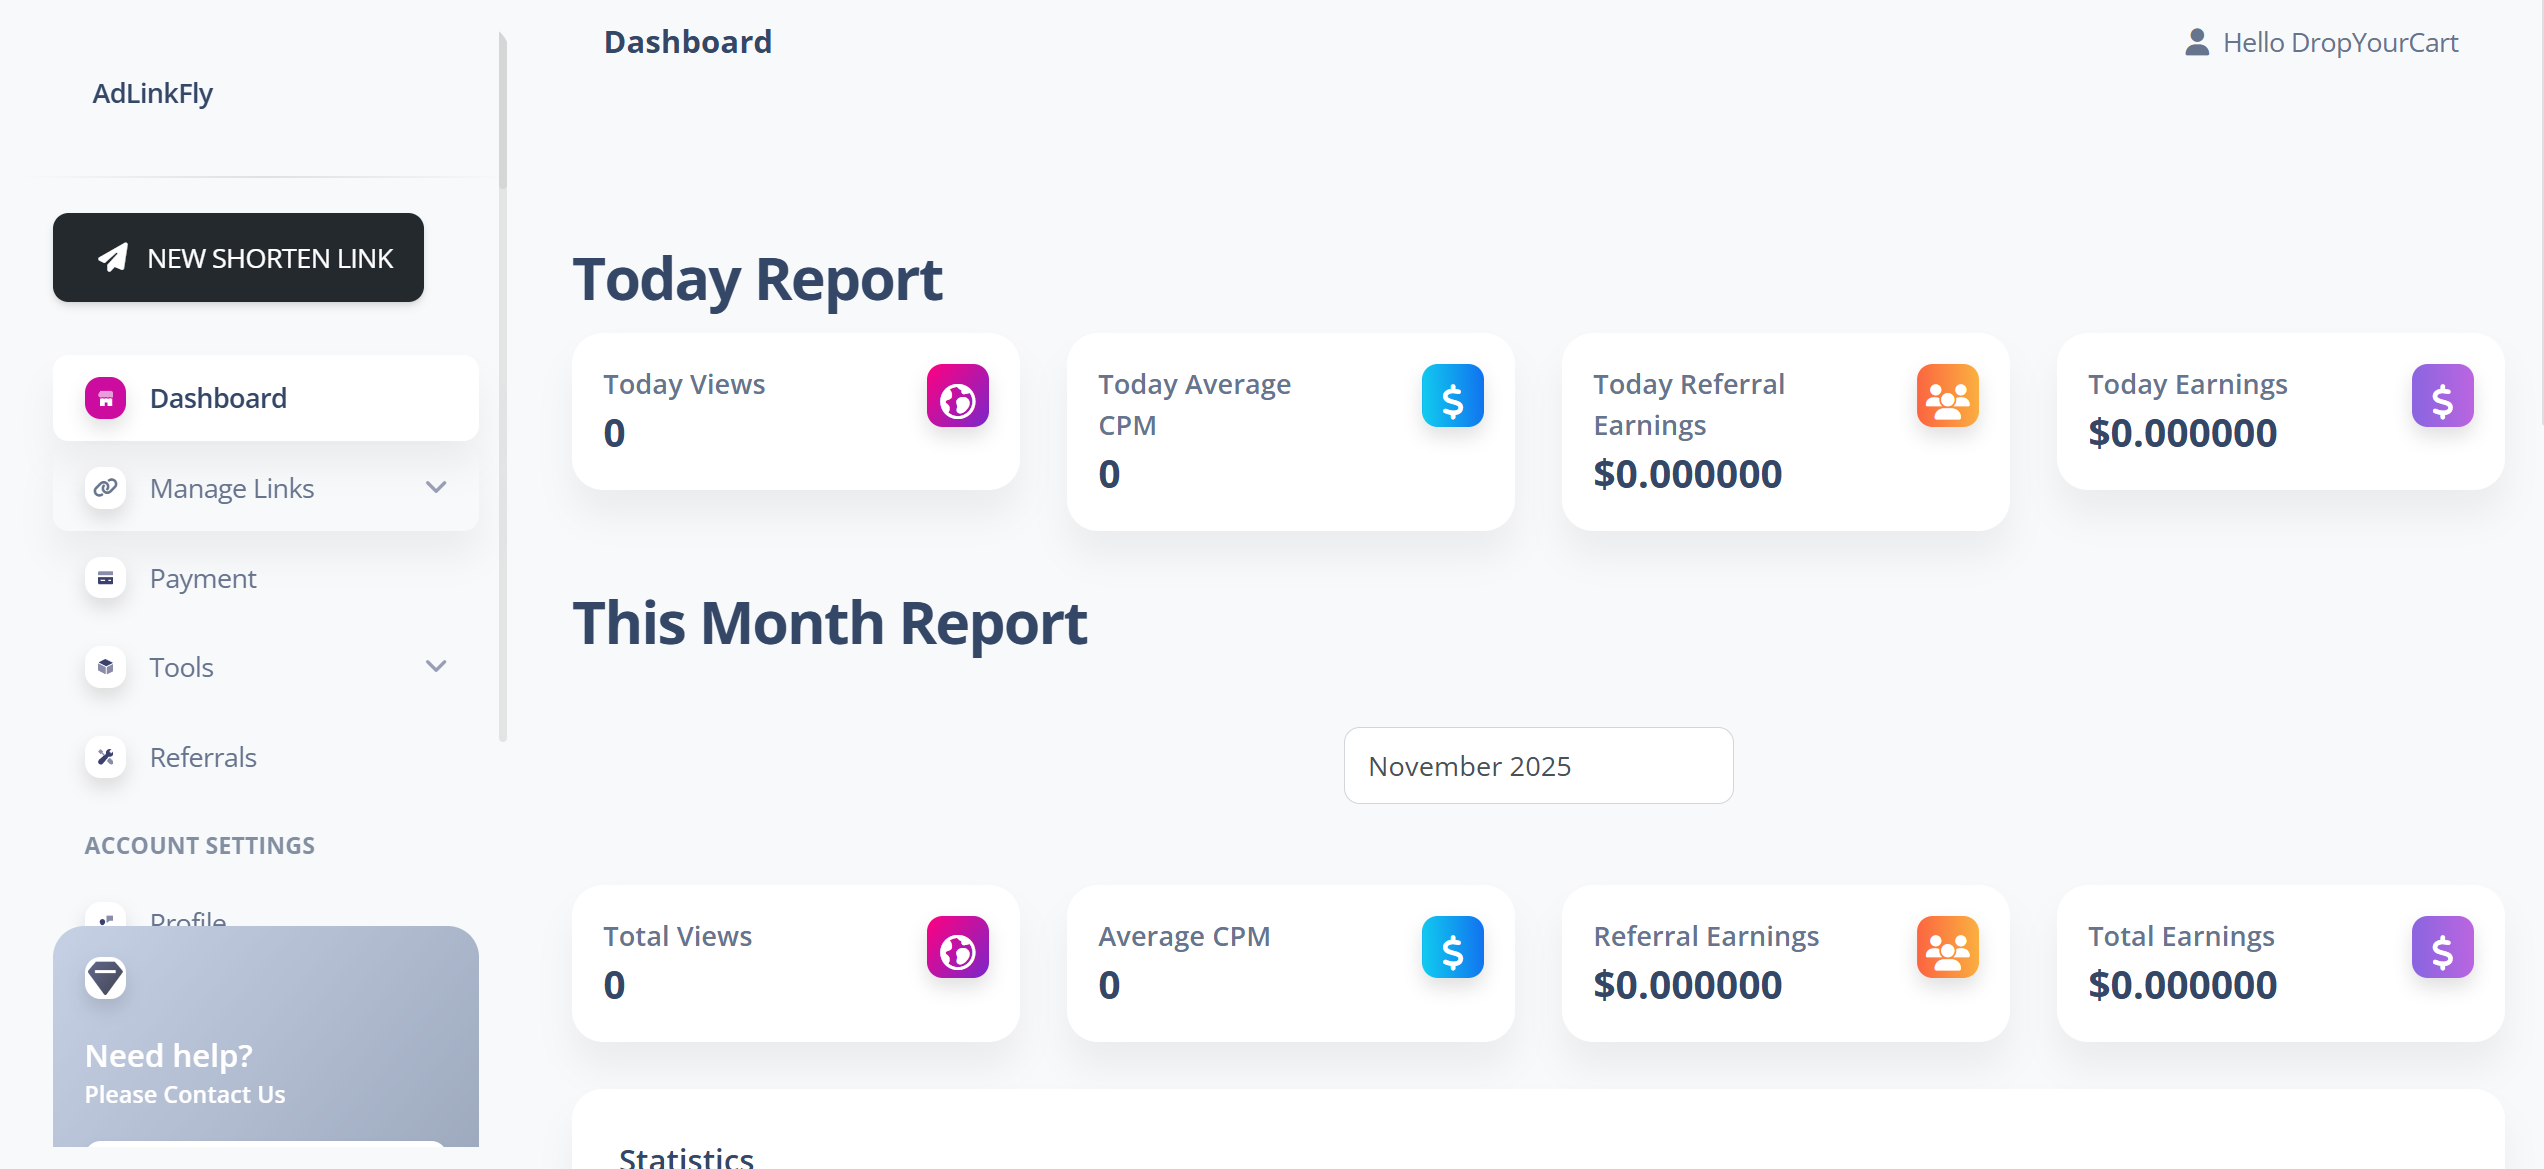Click the Hello DropYourCart account link
This screenshot has height=1169, width=2544.
(2340, 42)
